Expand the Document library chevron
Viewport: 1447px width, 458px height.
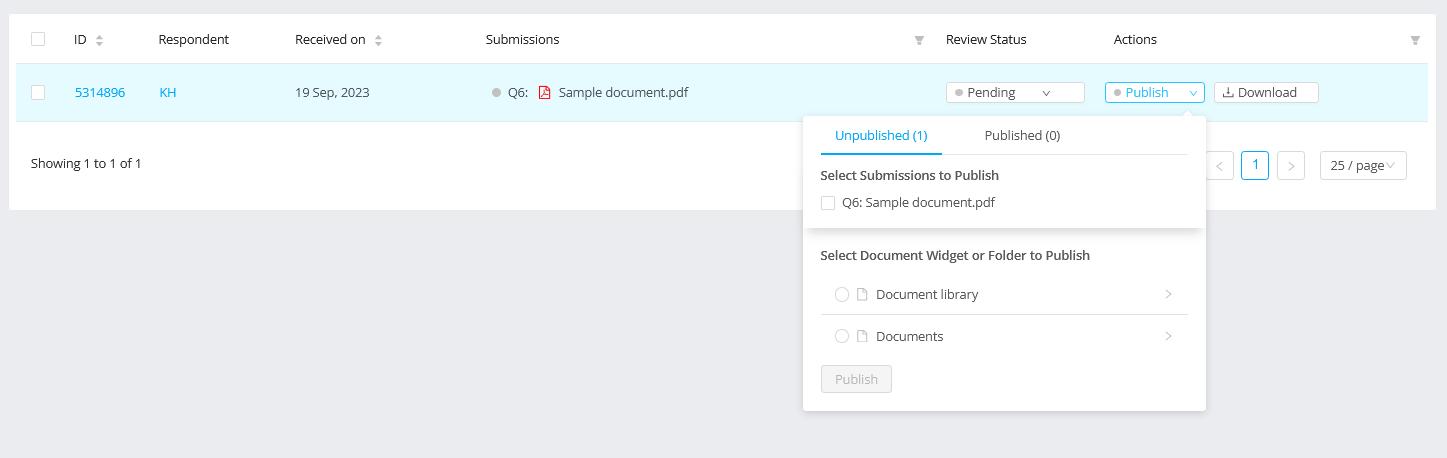pyautogui.click(x=1168, y=294)
